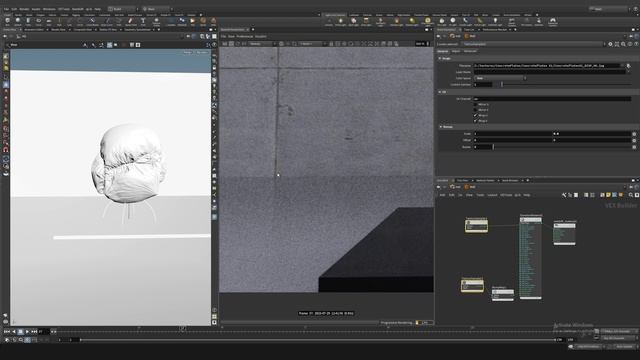The width and height of the screenshot is (640, 360).
Task: Click the network view wrench icon
Action: [x=564, y=195]
